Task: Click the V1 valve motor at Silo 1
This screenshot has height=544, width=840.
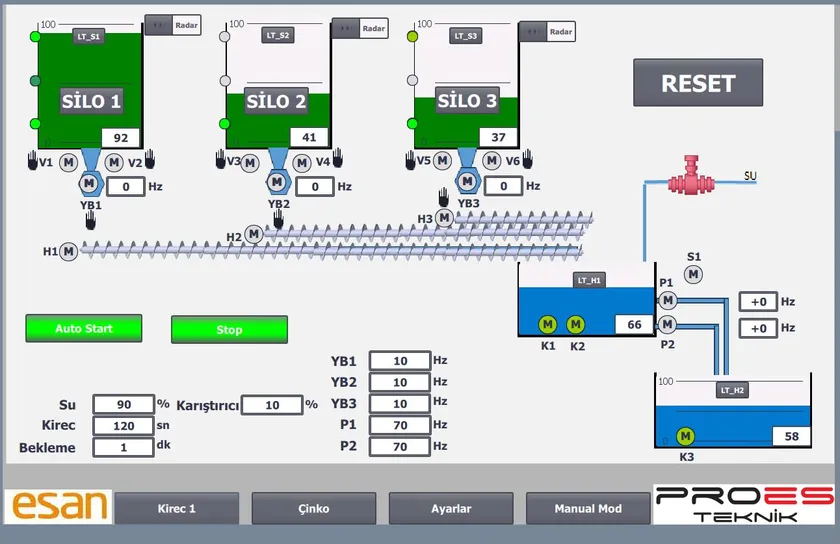Action: (x=68, y=161)
